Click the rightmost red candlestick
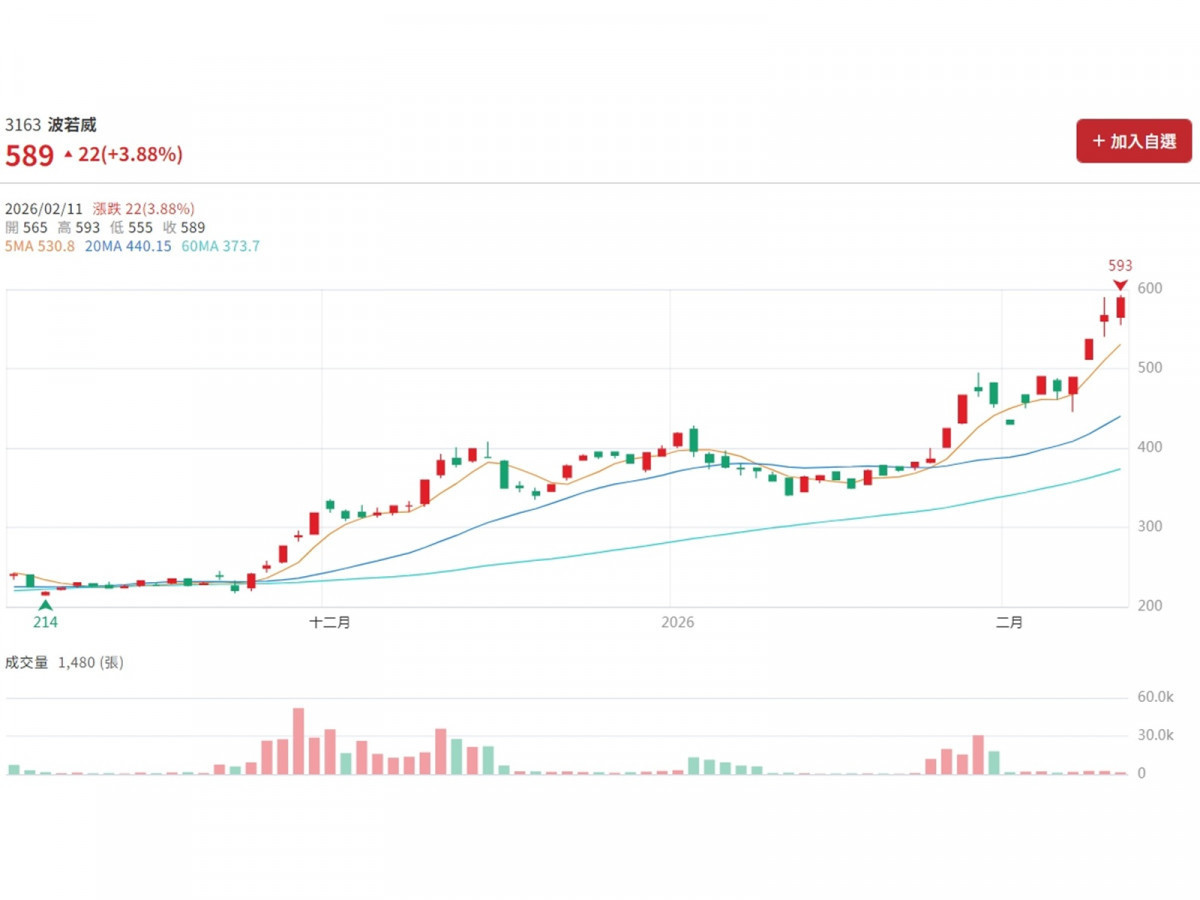1200x900 pixels. (1121, 308)
